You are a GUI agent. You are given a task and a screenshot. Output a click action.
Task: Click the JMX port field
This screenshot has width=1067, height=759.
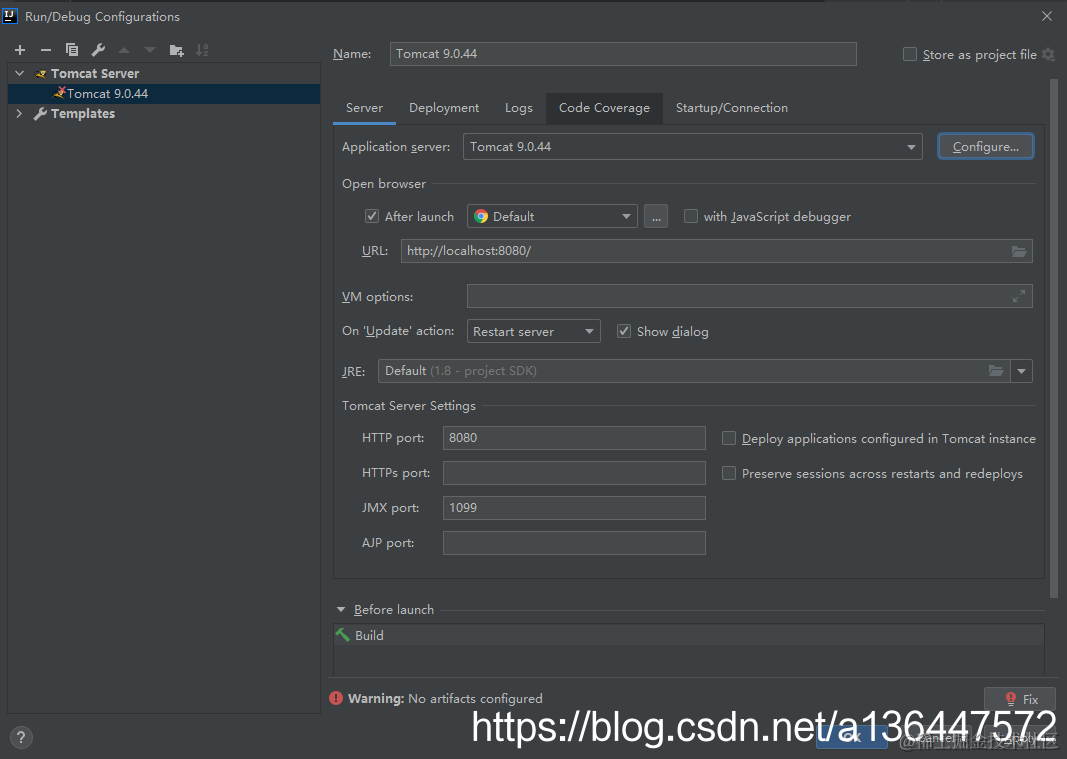[574, 508]
